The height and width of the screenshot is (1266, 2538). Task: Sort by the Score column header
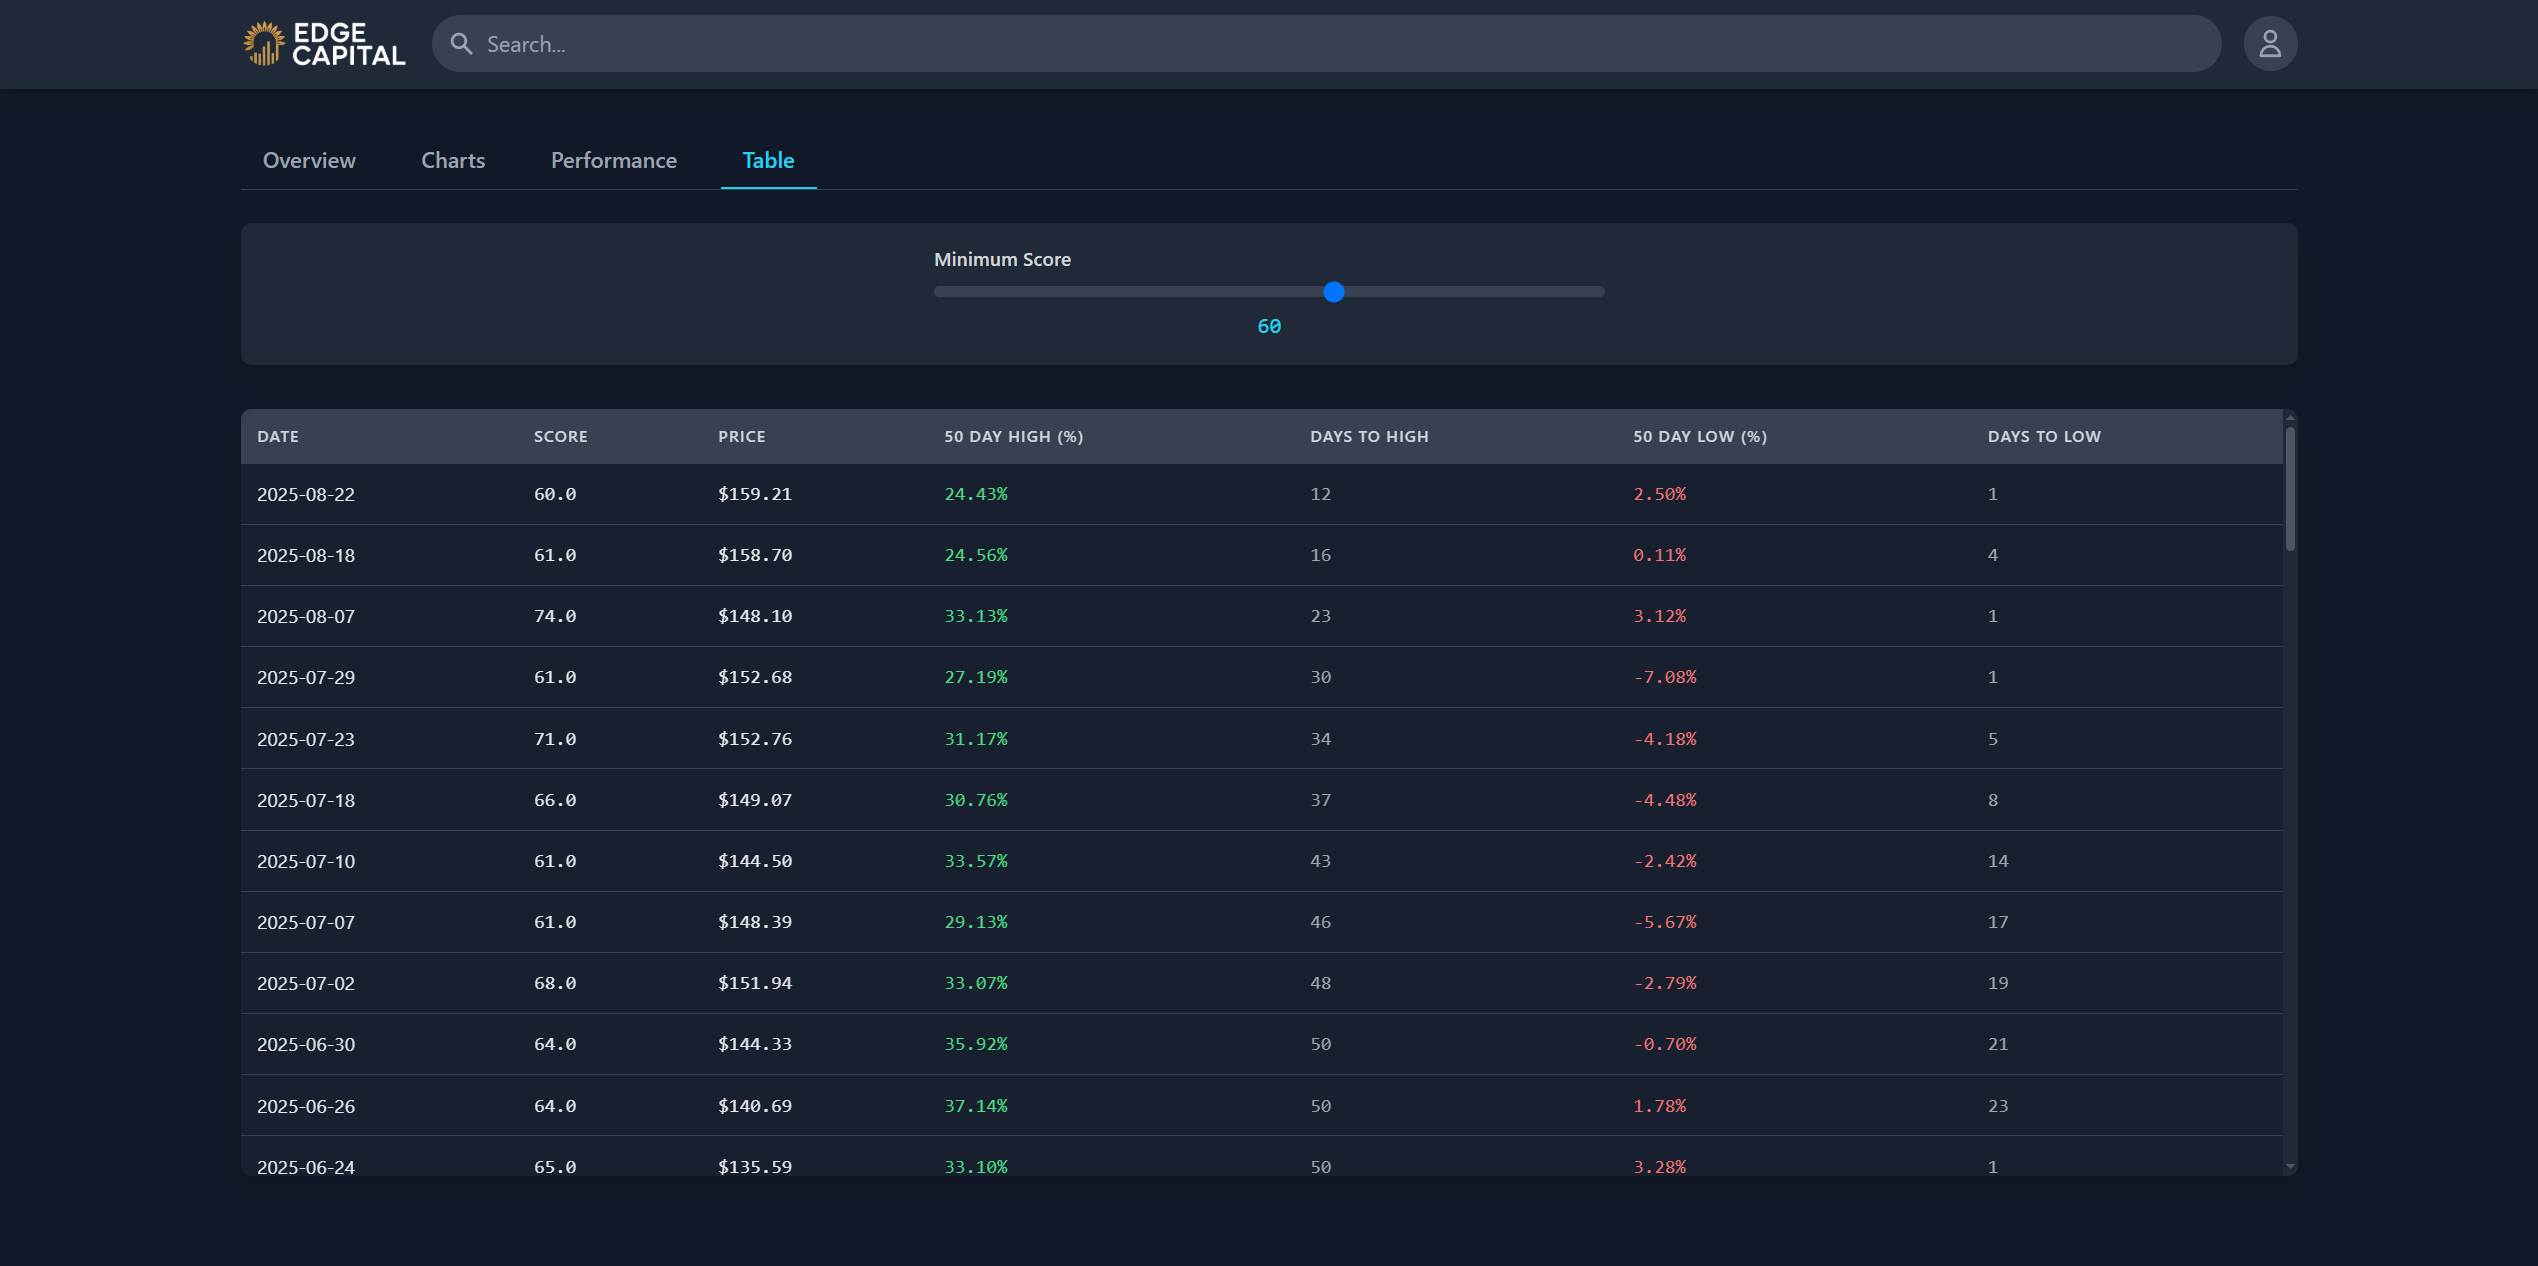point(560,437)
